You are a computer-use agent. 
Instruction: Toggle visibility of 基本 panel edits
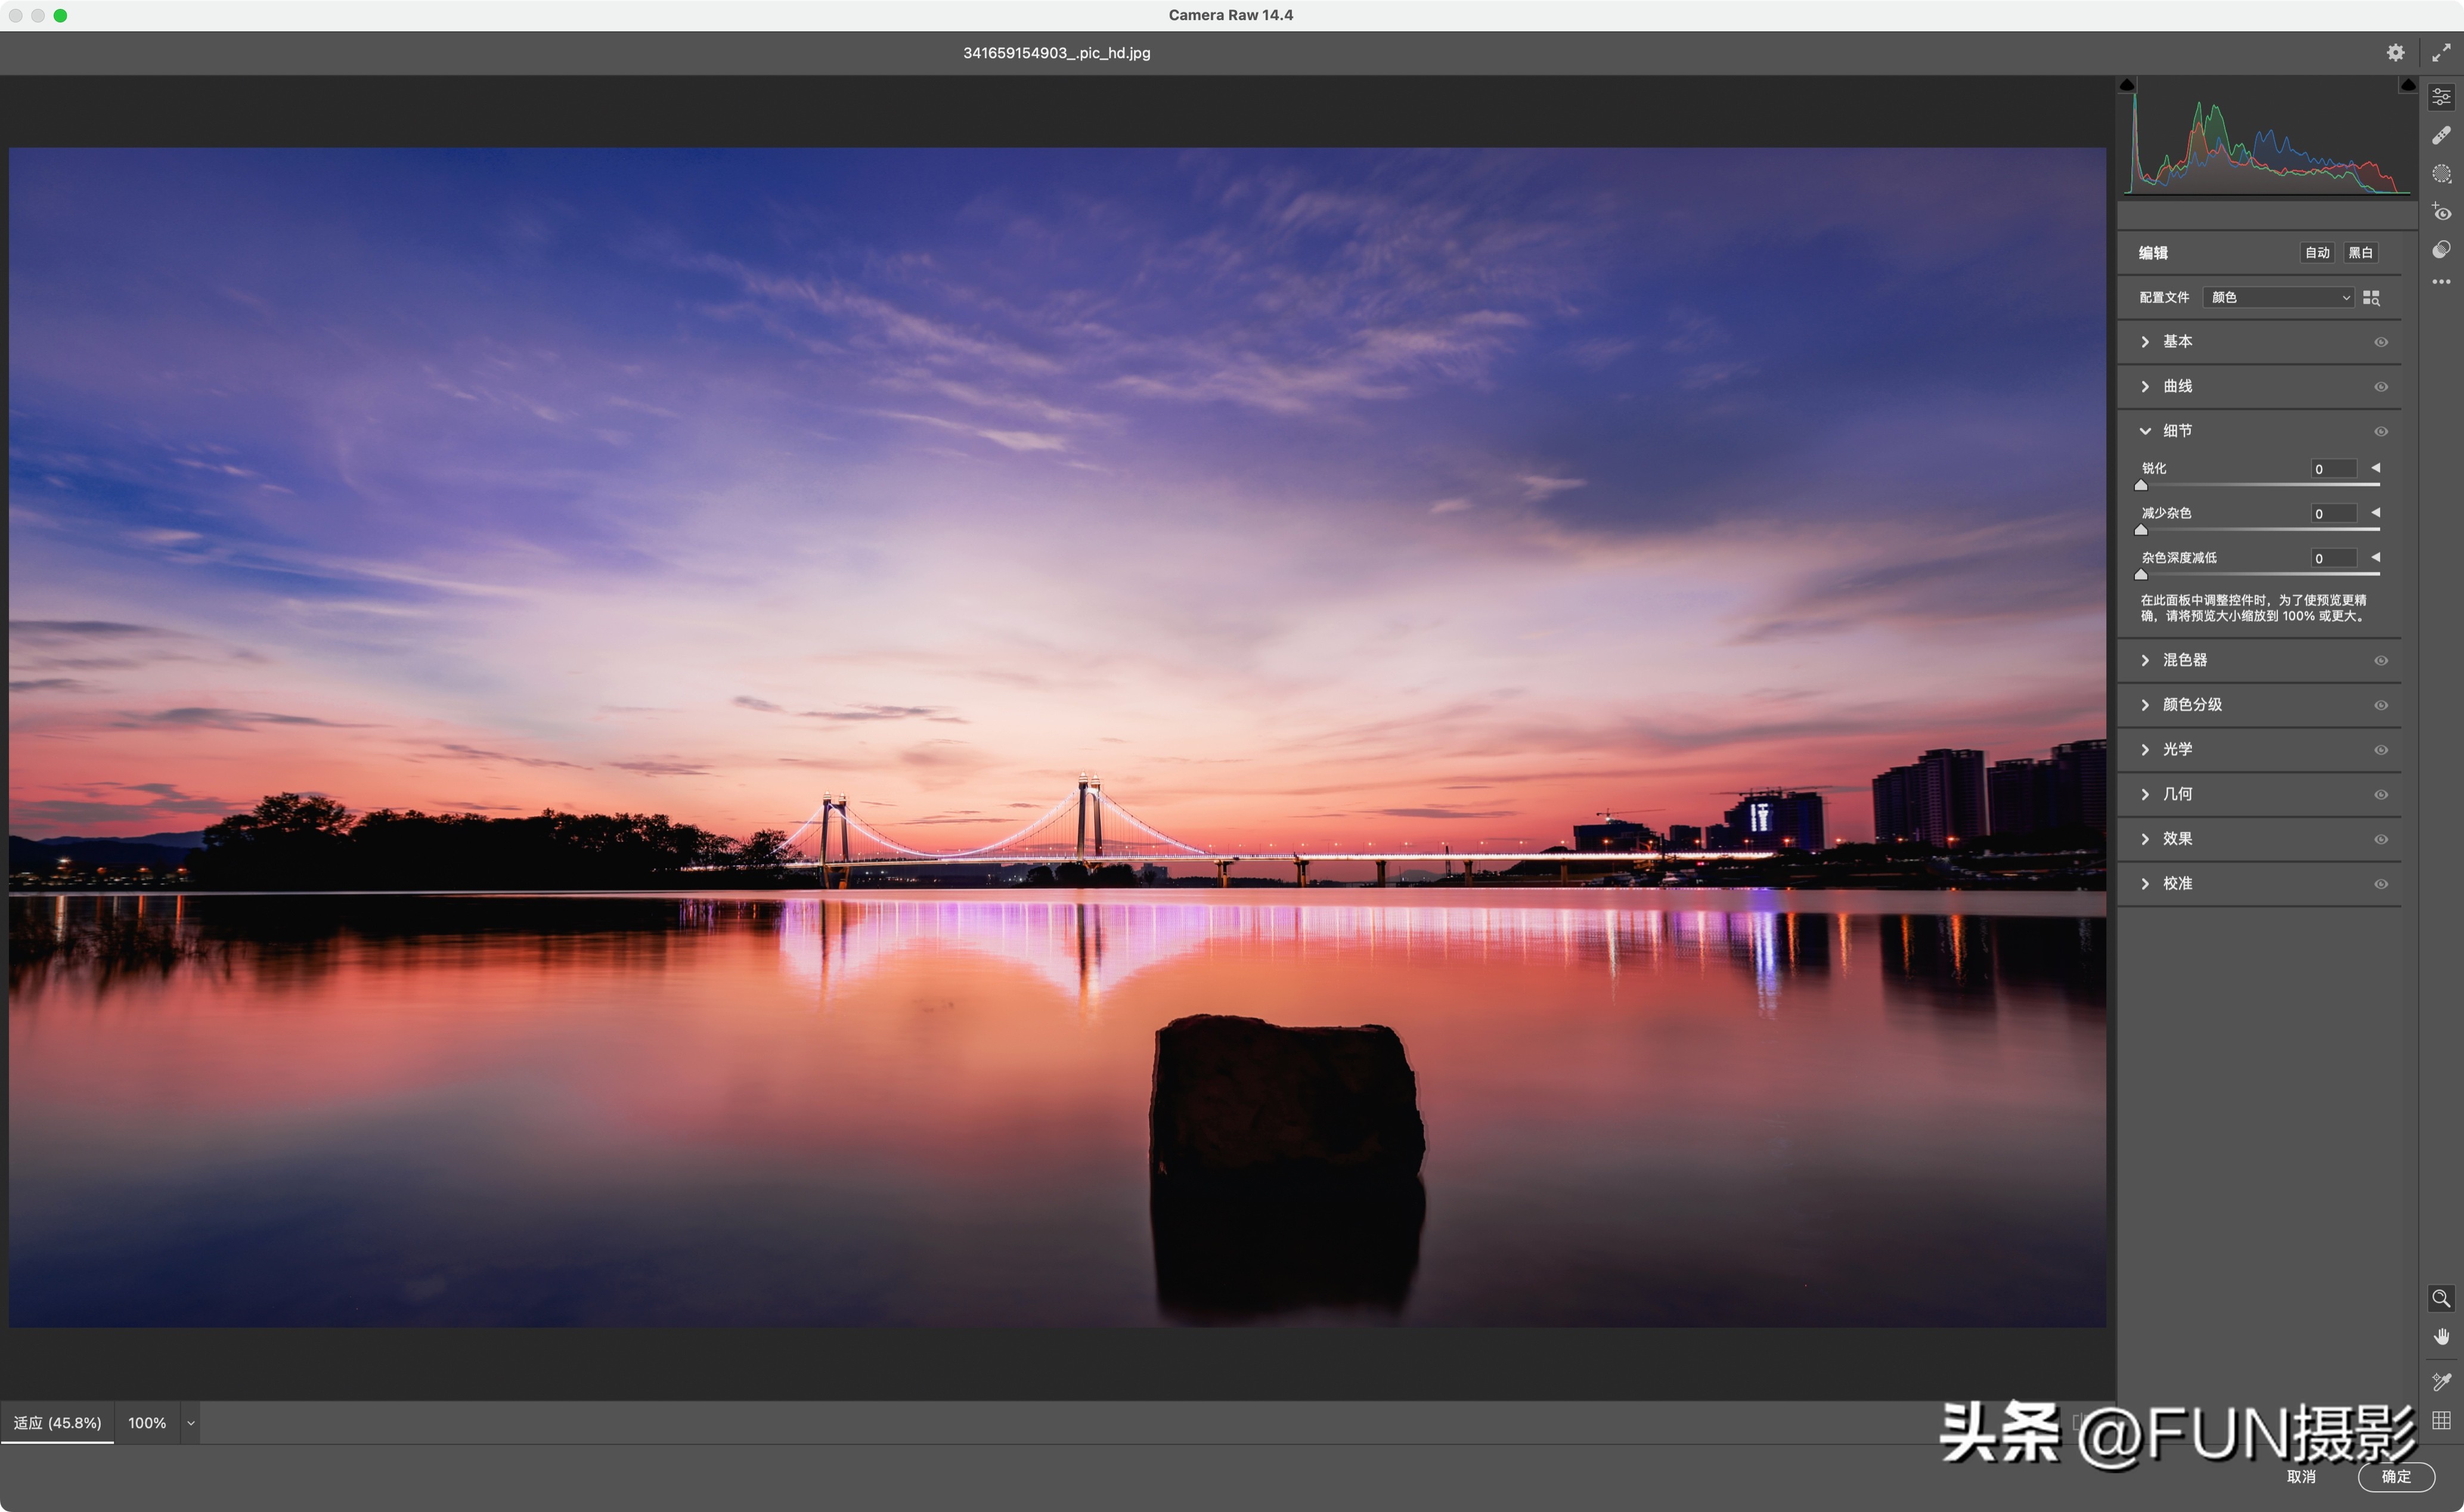[2381, 342]
